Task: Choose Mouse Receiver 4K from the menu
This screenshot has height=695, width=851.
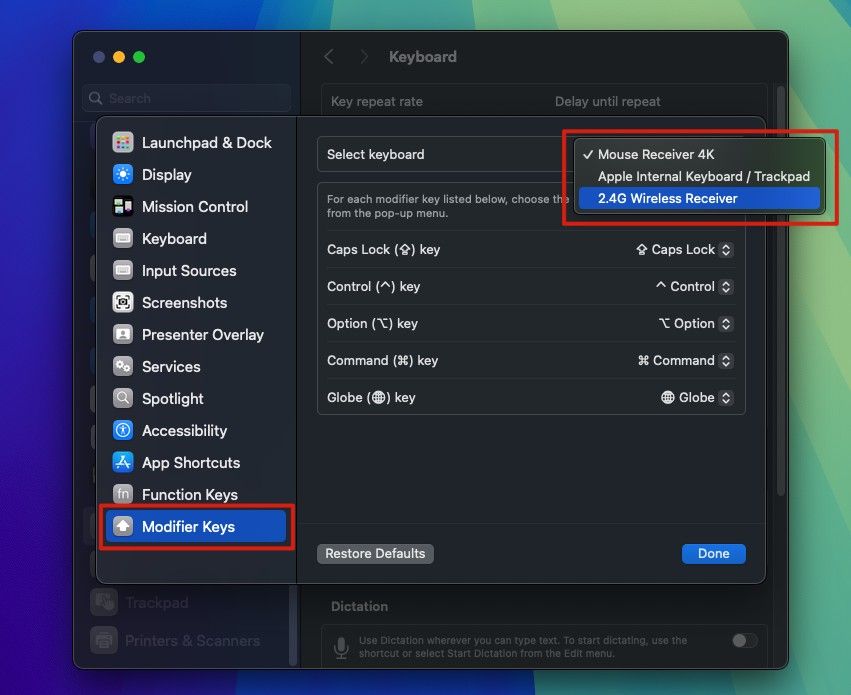Action: tap(700, 155)
